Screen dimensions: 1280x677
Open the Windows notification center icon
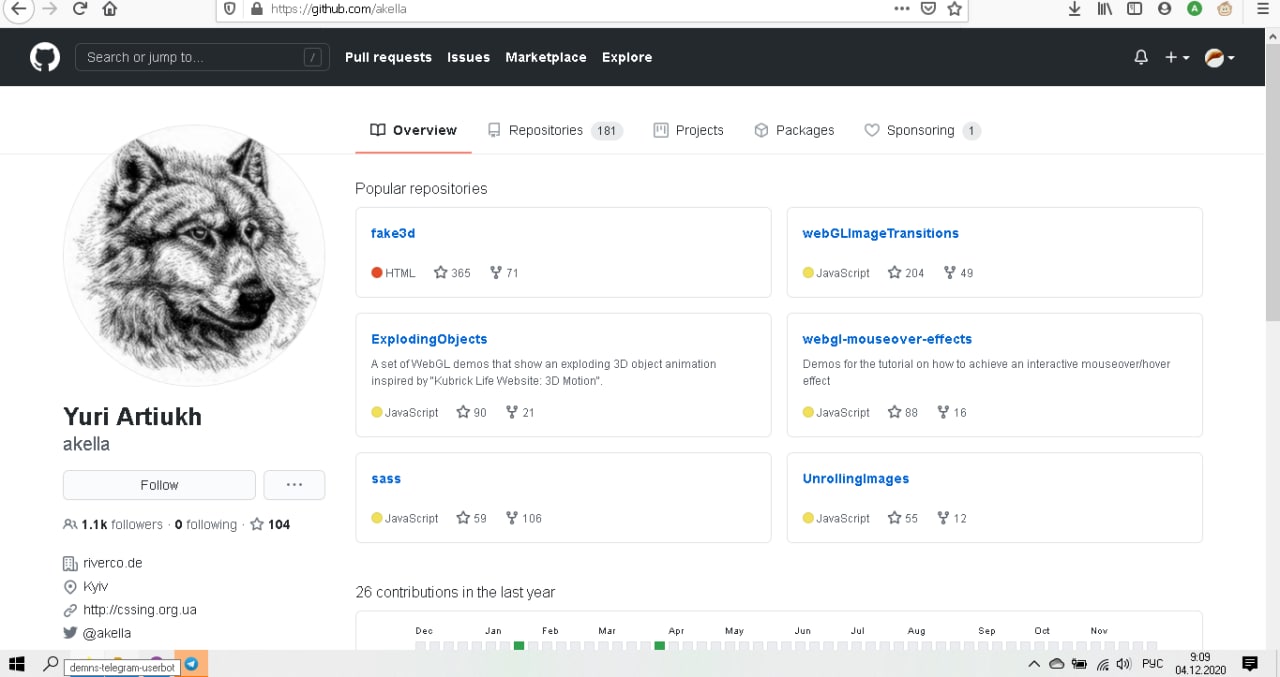[1249, 663]
